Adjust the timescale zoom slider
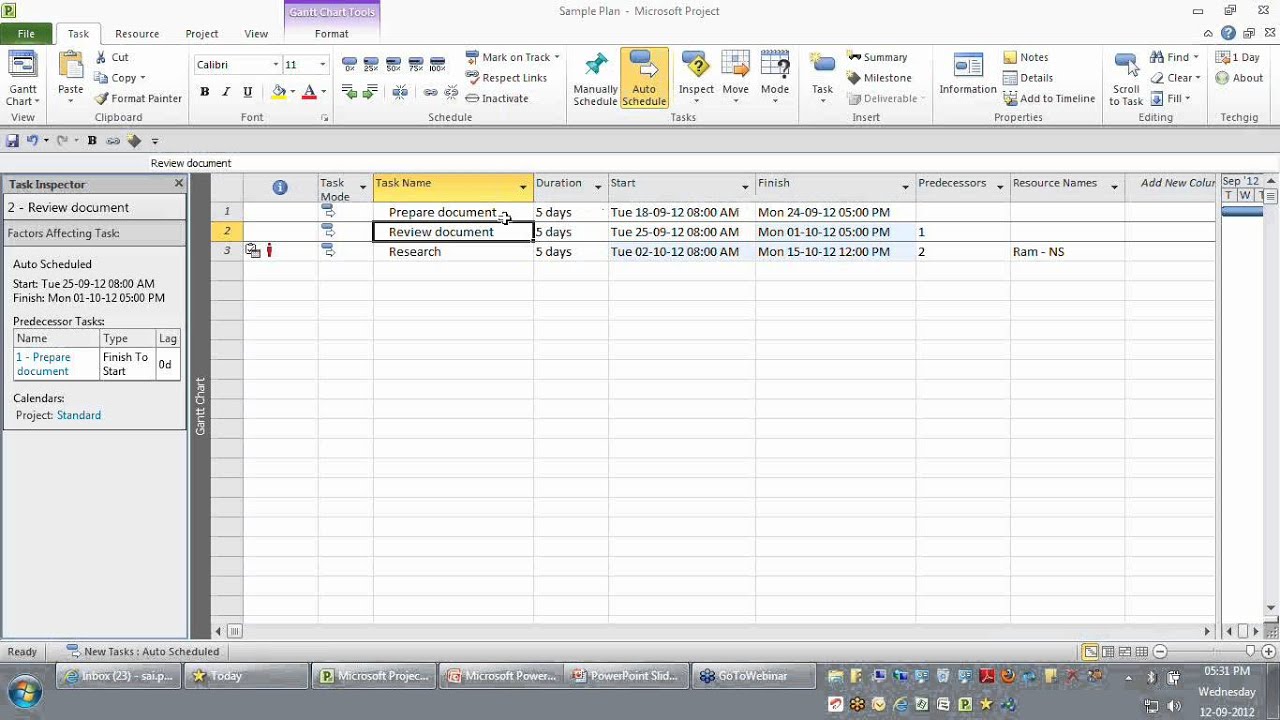The height and width of the screenshot is (720, 1280). pyautogui.click(x=1250, y=652)
